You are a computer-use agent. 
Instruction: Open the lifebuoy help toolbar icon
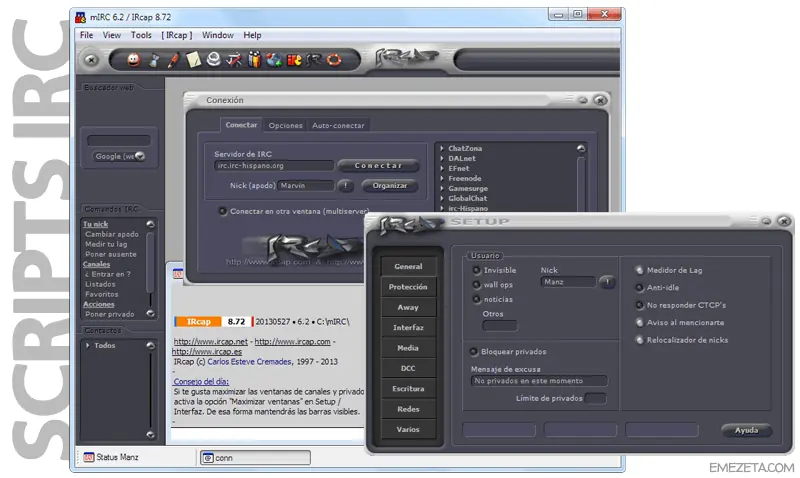pos(334,60)
